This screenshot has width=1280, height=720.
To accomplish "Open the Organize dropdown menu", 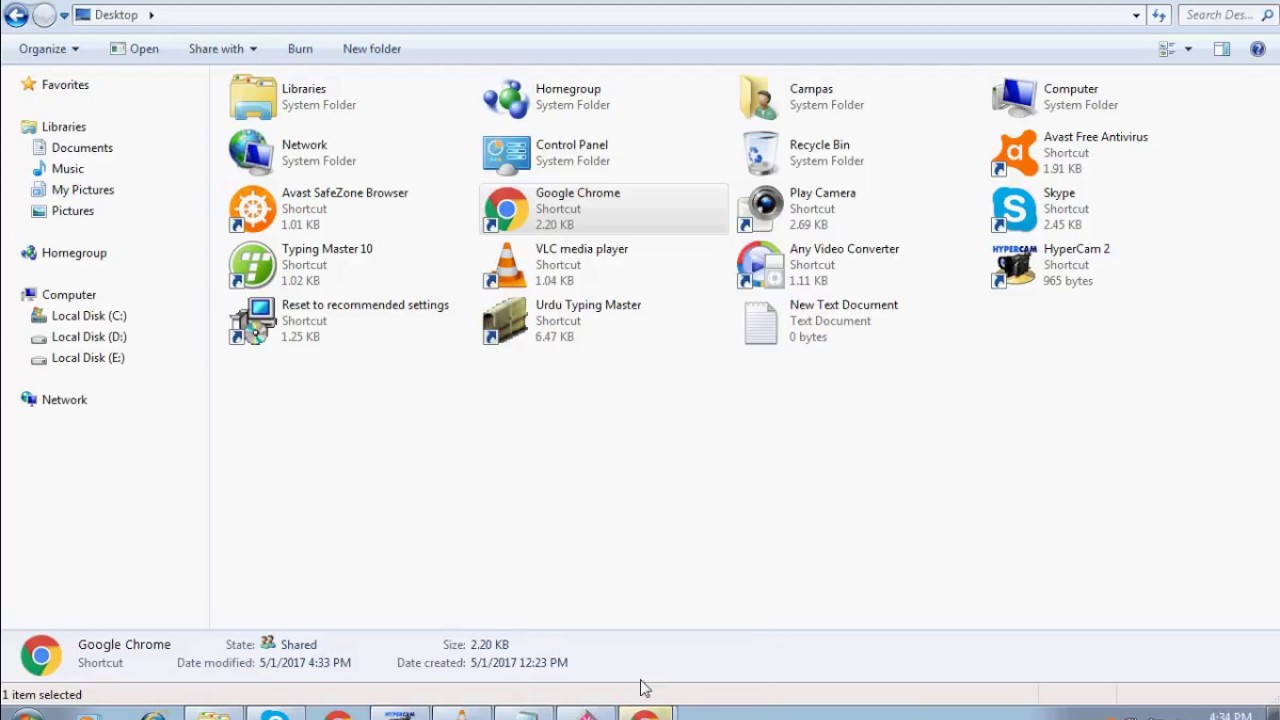I will (x=48, y=49).
